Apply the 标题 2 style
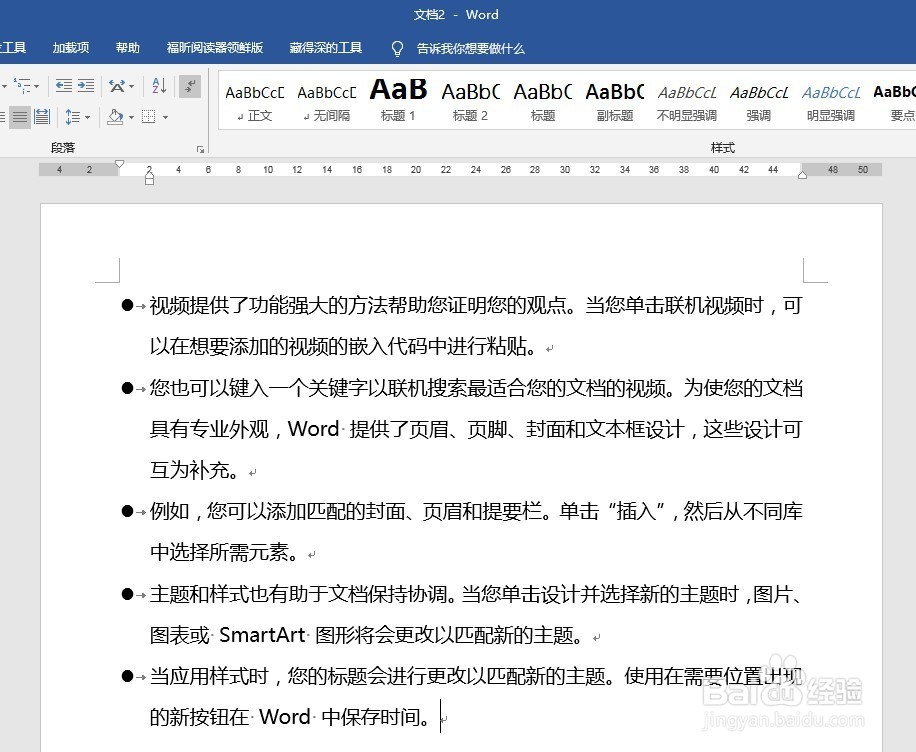 [x=470, y=102]
